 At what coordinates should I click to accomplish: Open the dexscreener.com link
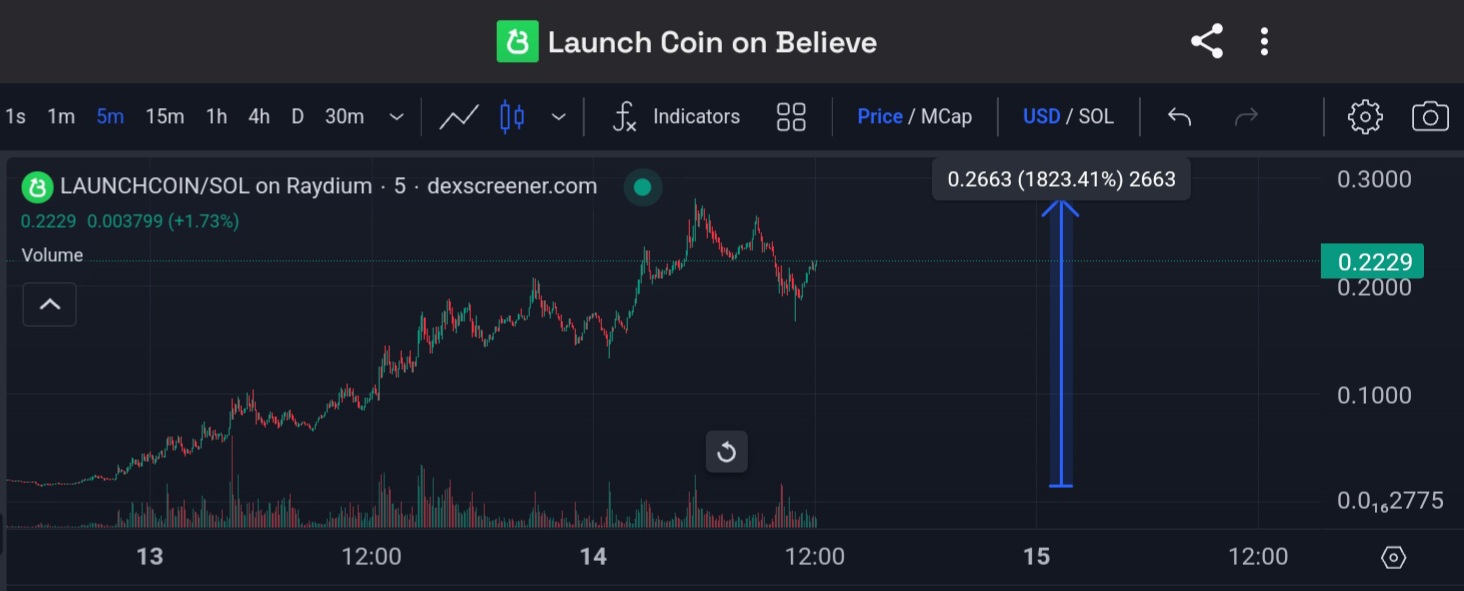(511, 185)
